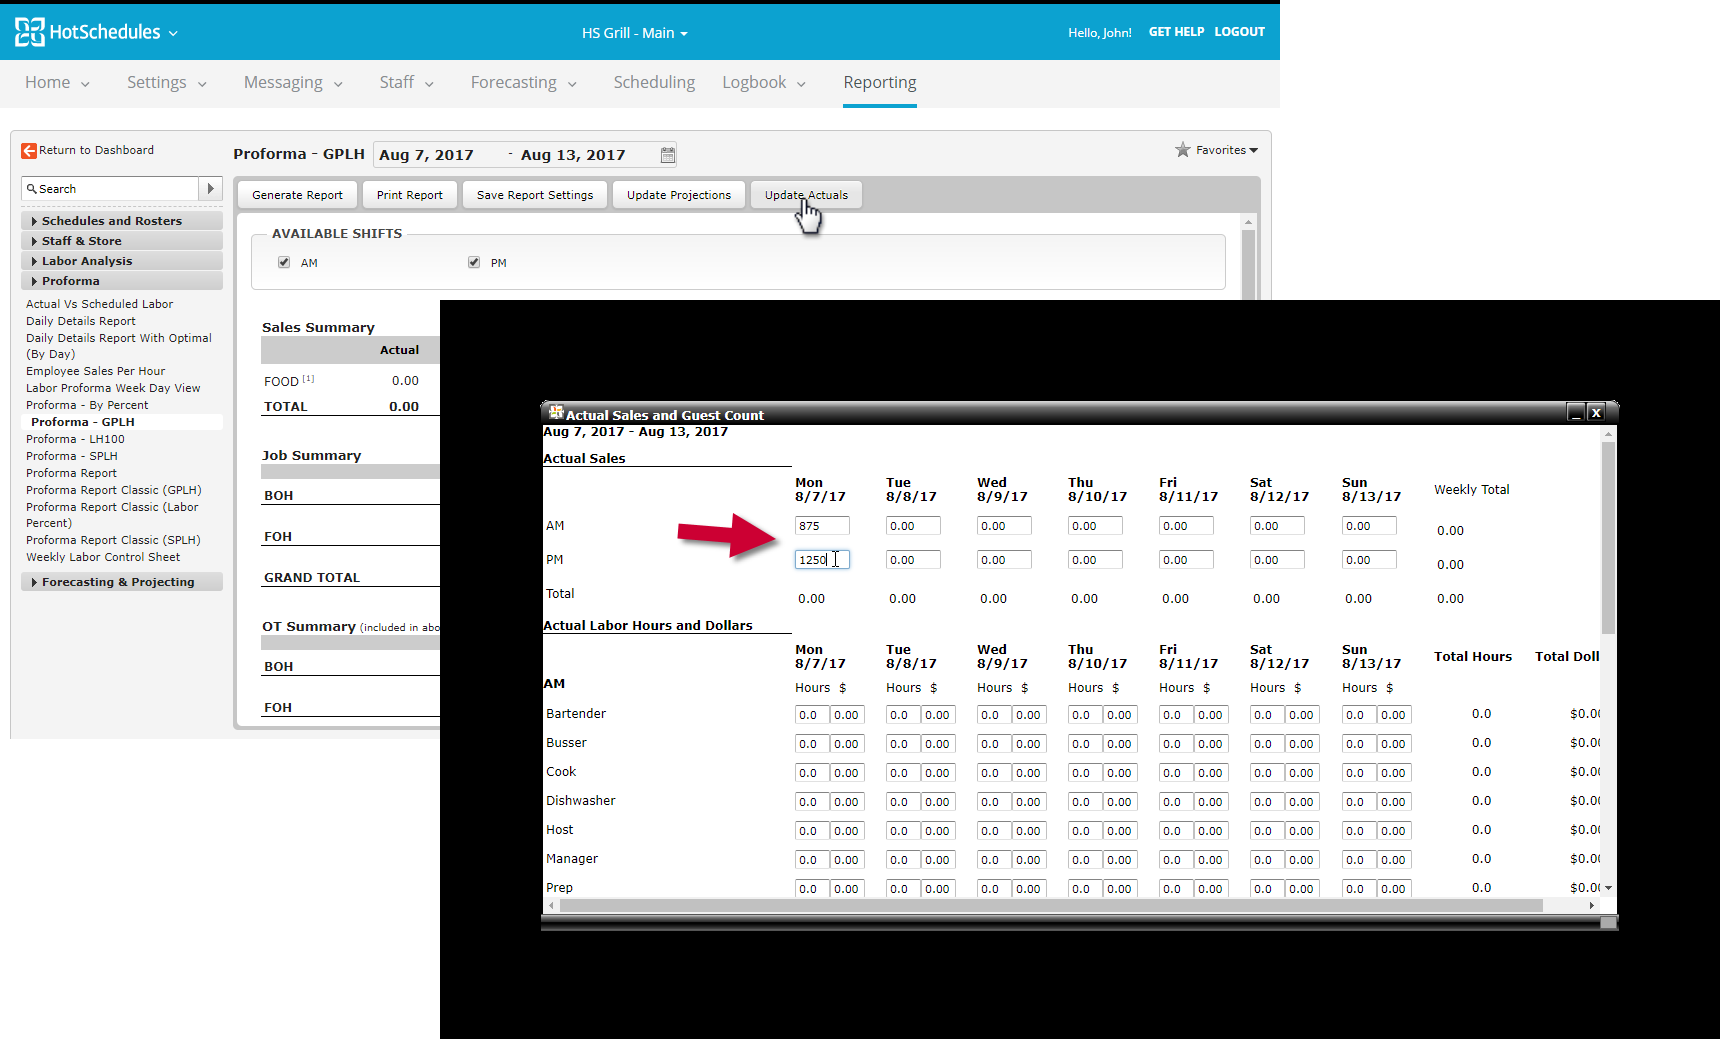The height and width of the screenshot is (1039, 1720).
Task: Open the Logbook menu
Action: (x=763, y=82)
